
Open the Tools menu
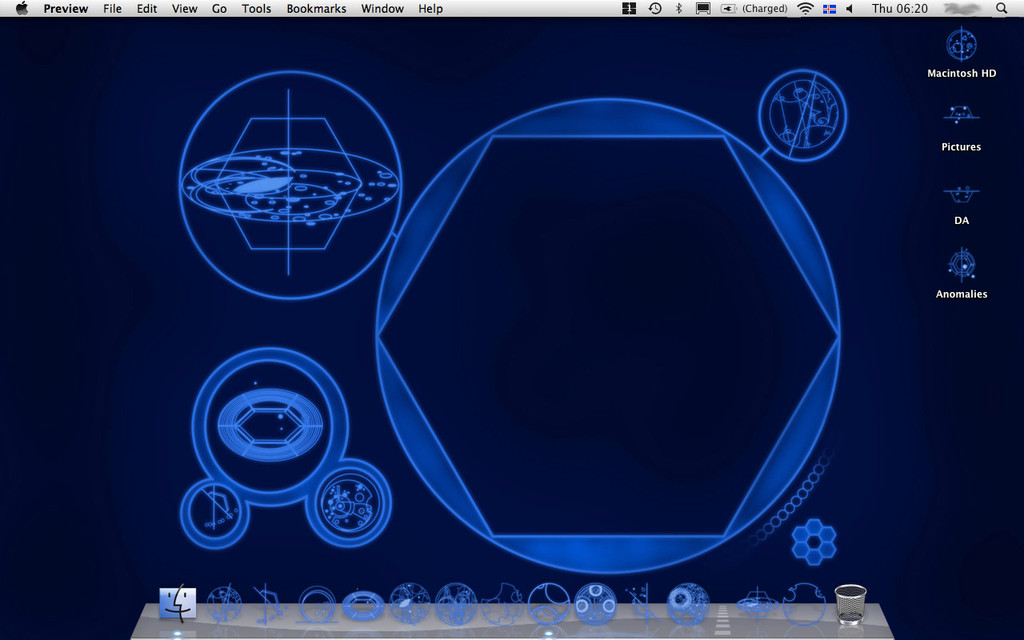(x=256, y=8)
